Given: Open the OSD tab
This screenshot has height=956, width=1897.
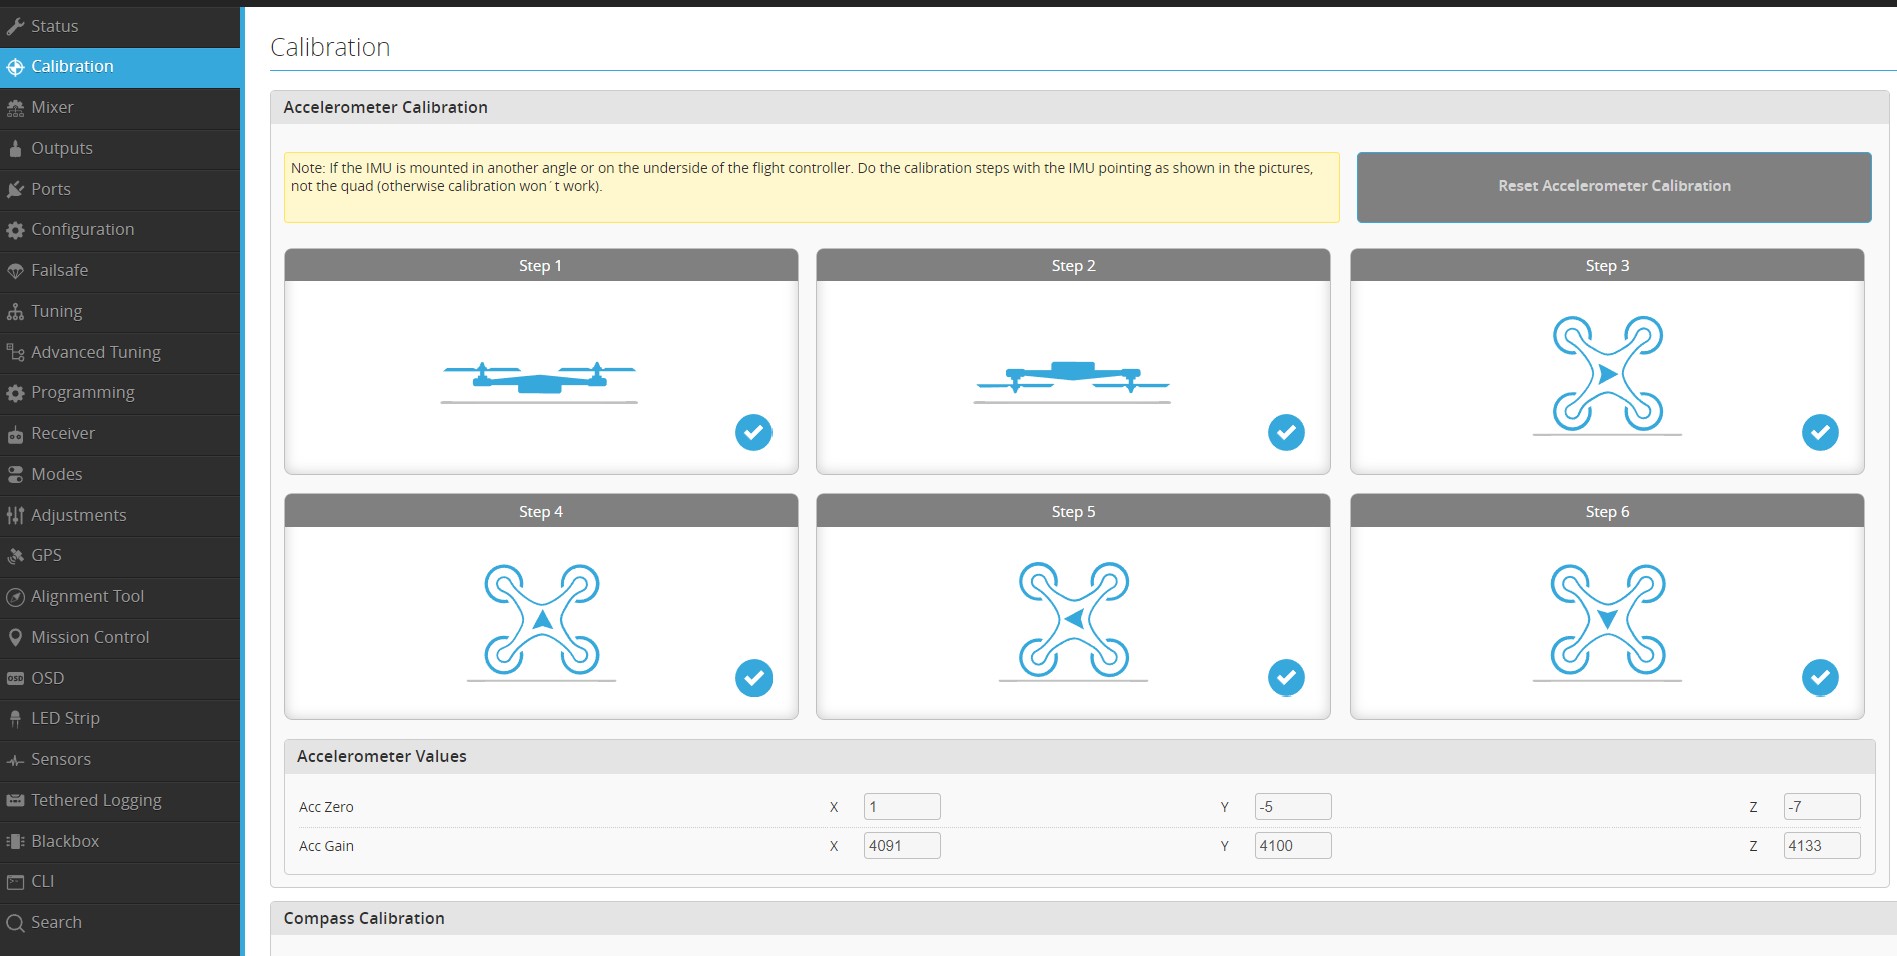Looking at the screenshot, I should (47, 678).
